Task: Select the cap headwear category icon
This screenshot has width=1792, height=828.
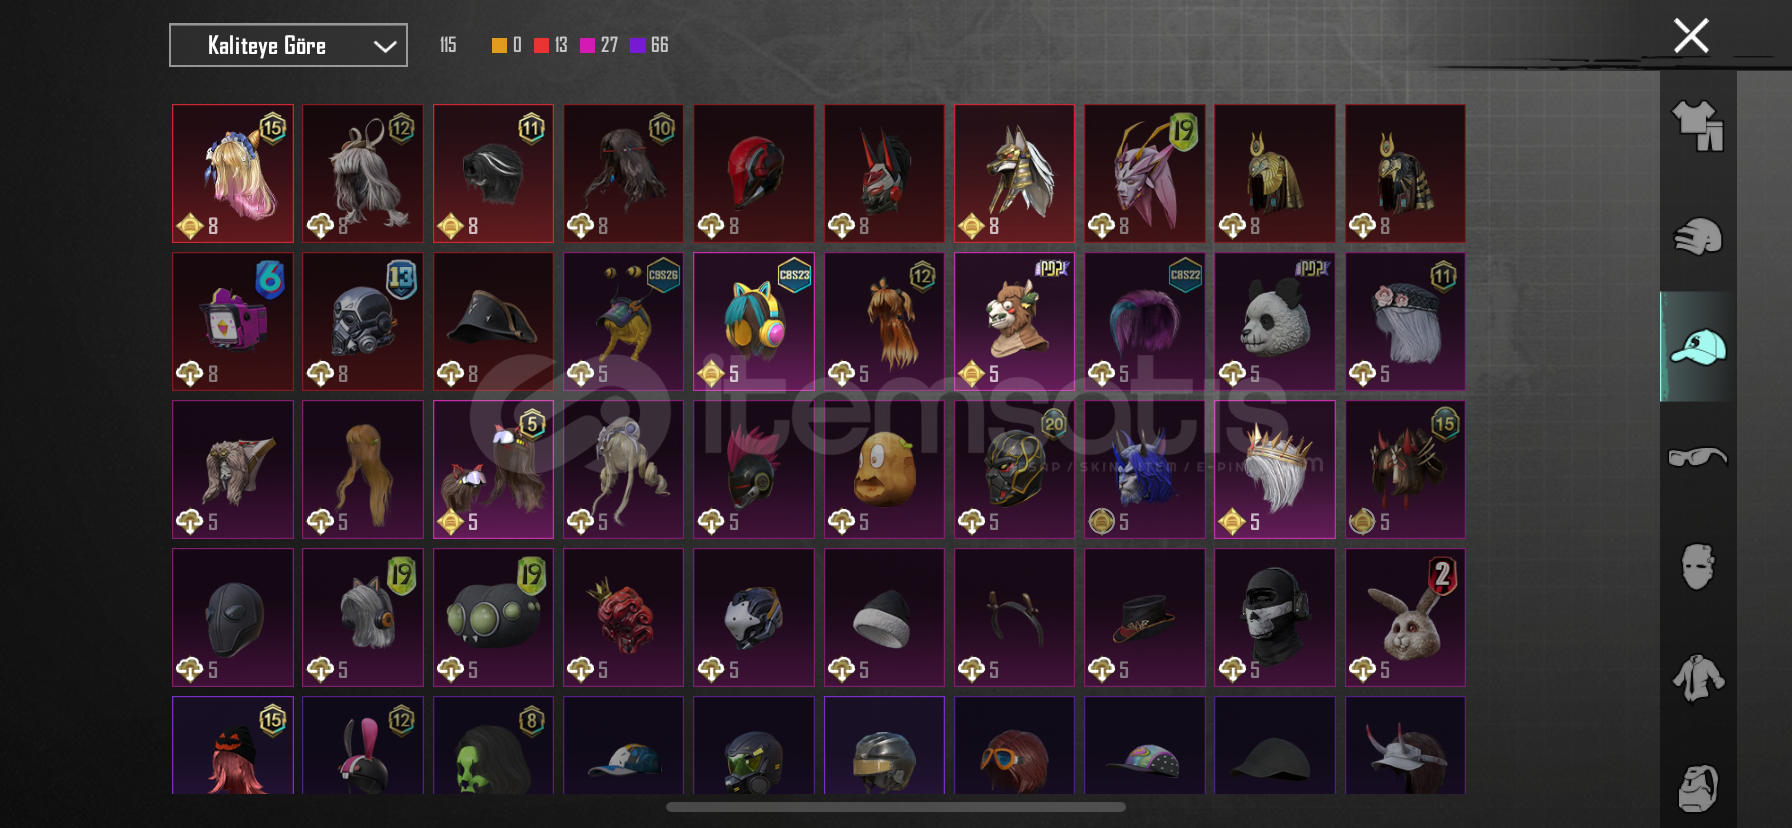Action: click(x=1698, y=347)
